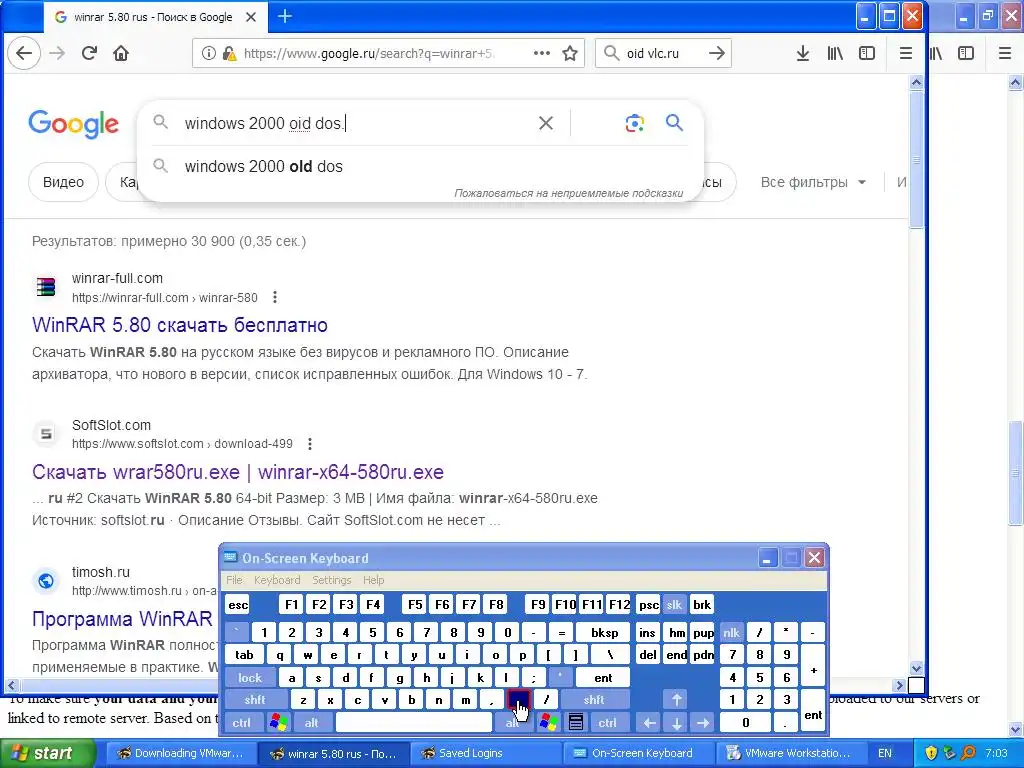Select the Видео filter chip
Image resolution: width=1024 pixels, height=768 pixels.
(63, 182)
